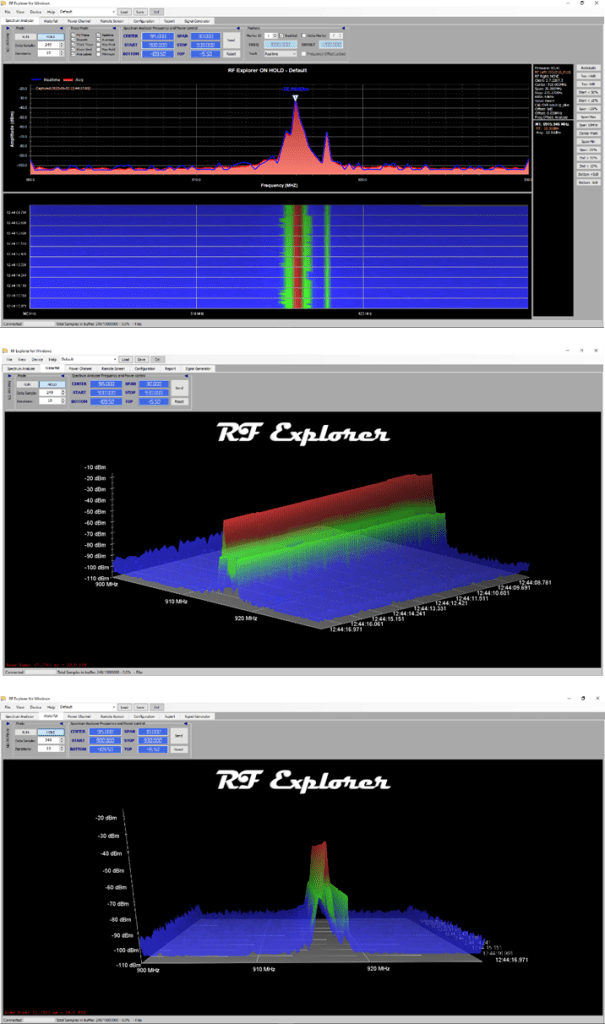This screenshot has width=605, height=1024.
Task: Click the HOLD button in middle window
Action: pos(47,383)
